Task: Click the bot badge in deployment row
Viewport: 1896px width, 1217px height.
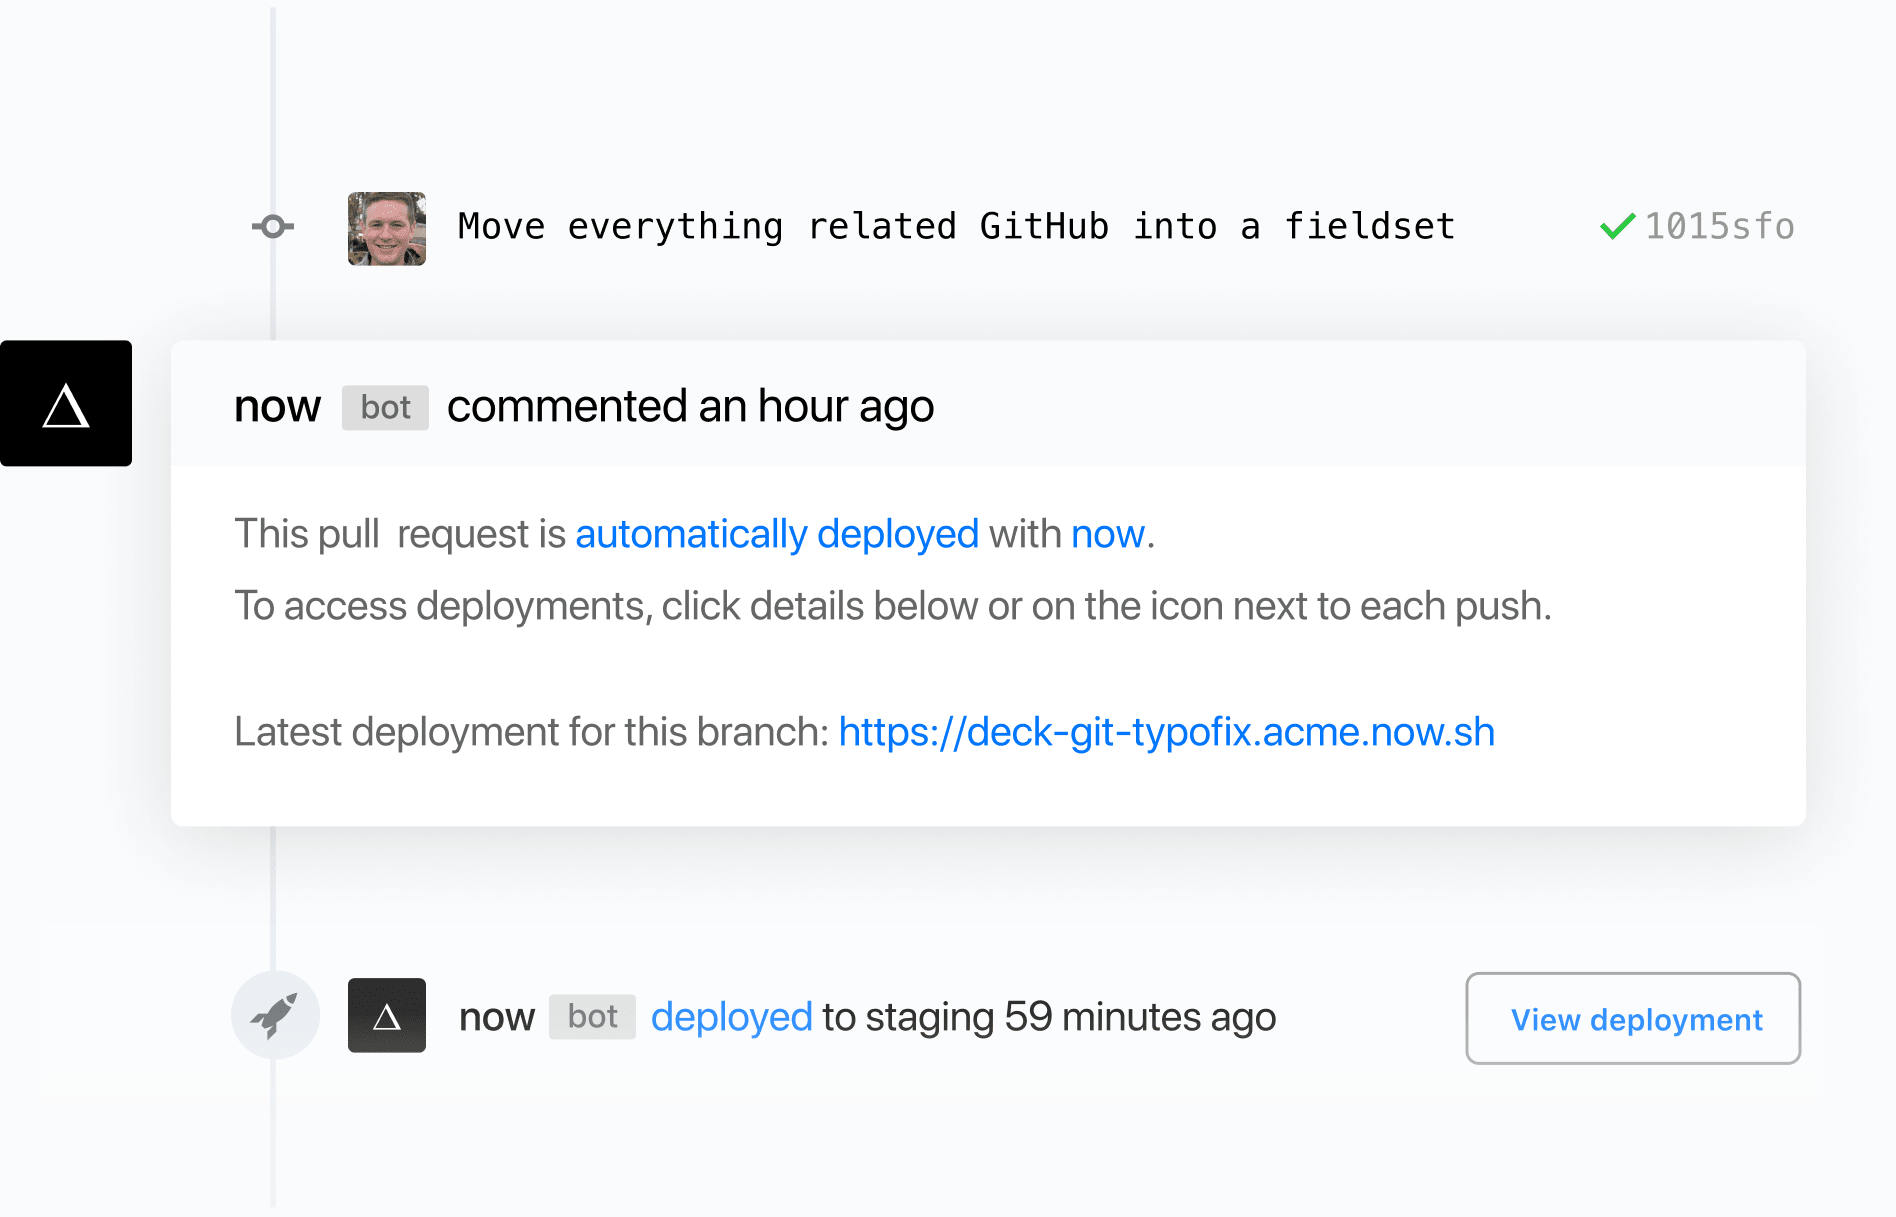Action: tap(592, 1017)
